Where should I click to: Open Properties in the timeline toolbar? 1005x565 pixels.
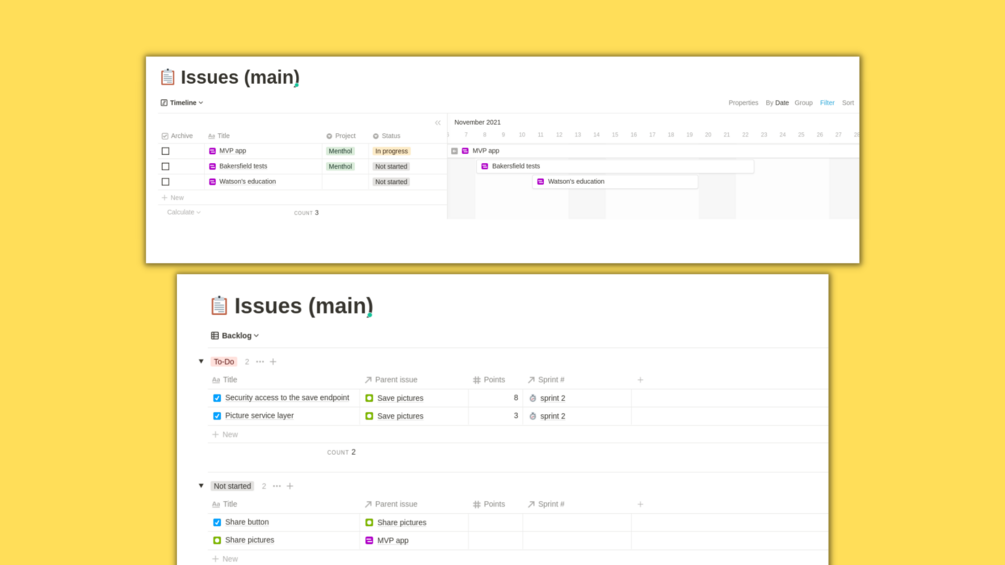click(x=743, y=102)
